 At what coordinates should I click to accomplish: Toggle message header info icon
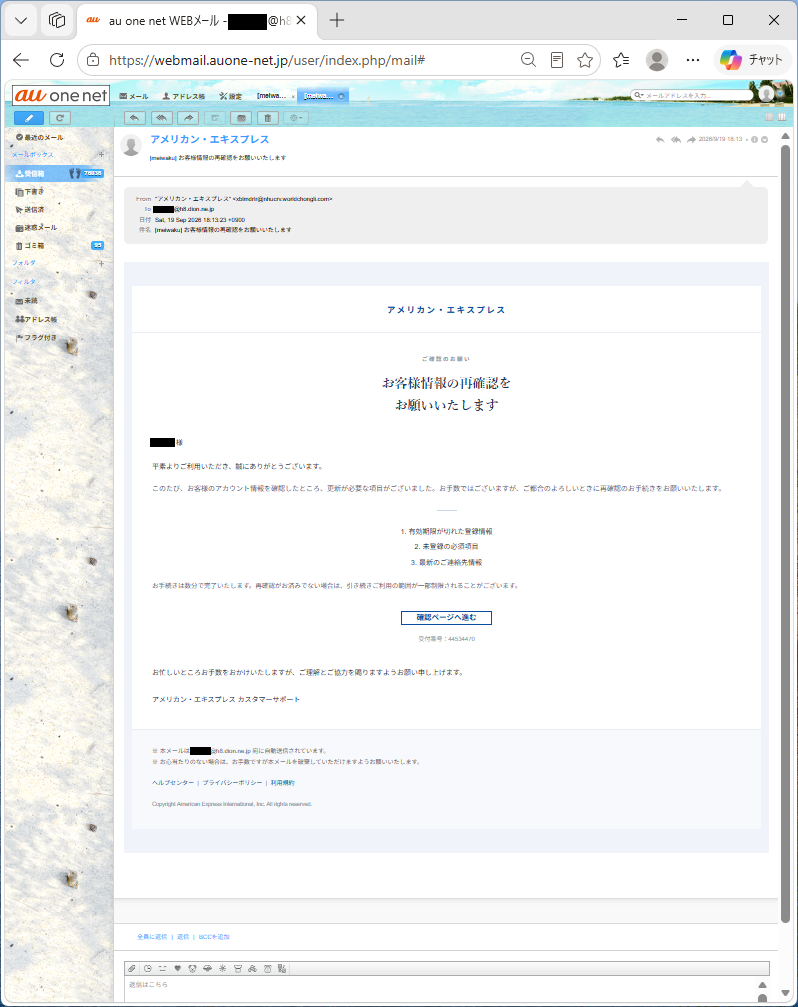pos(754,139)
